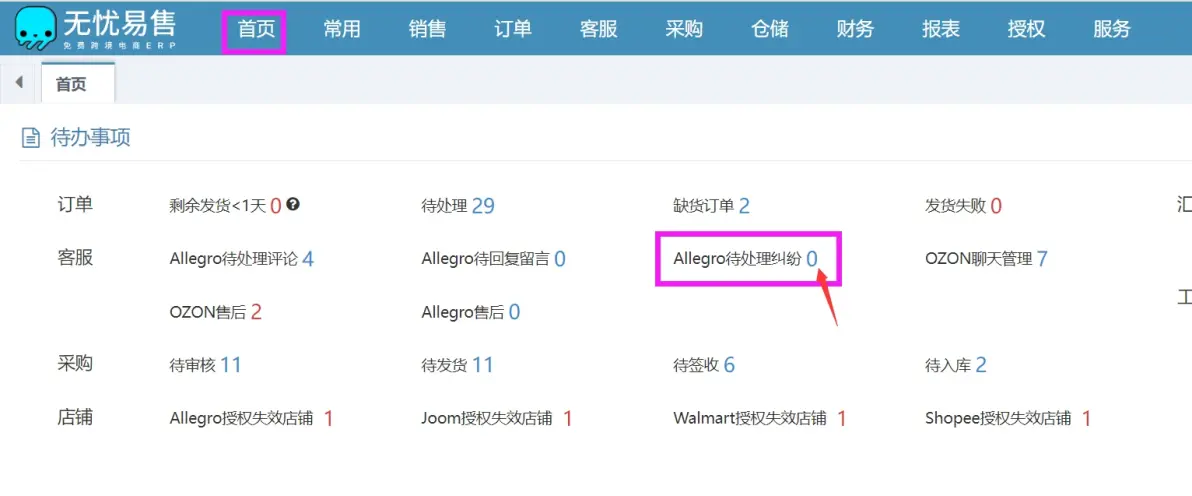Open the 销售 menu
The height and width of the screenshot is (496, 1192).
click(x=427, y=30)
